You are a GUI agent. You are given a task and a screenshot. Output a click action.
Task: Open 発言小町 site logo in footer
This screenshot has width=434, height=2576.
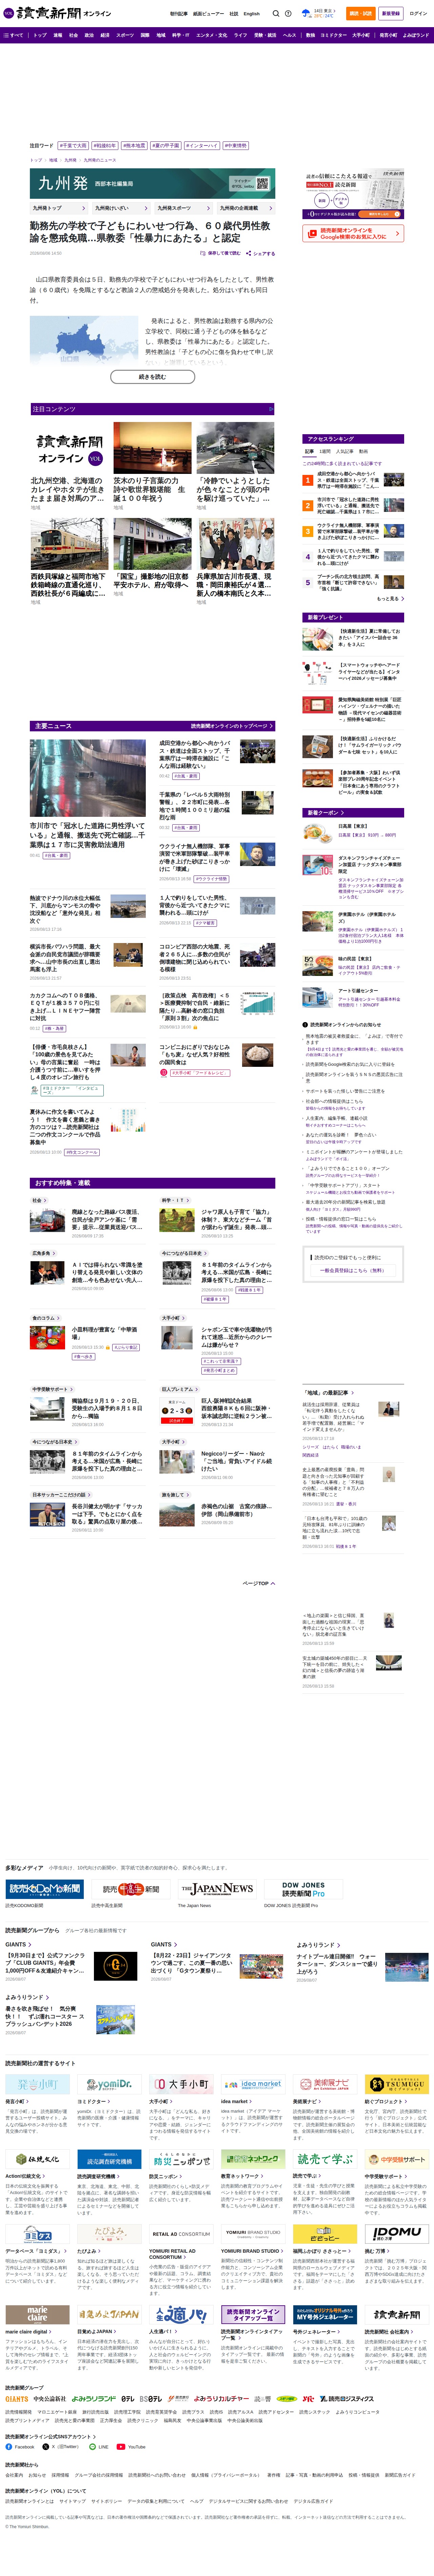click(x=37, y=2084)
